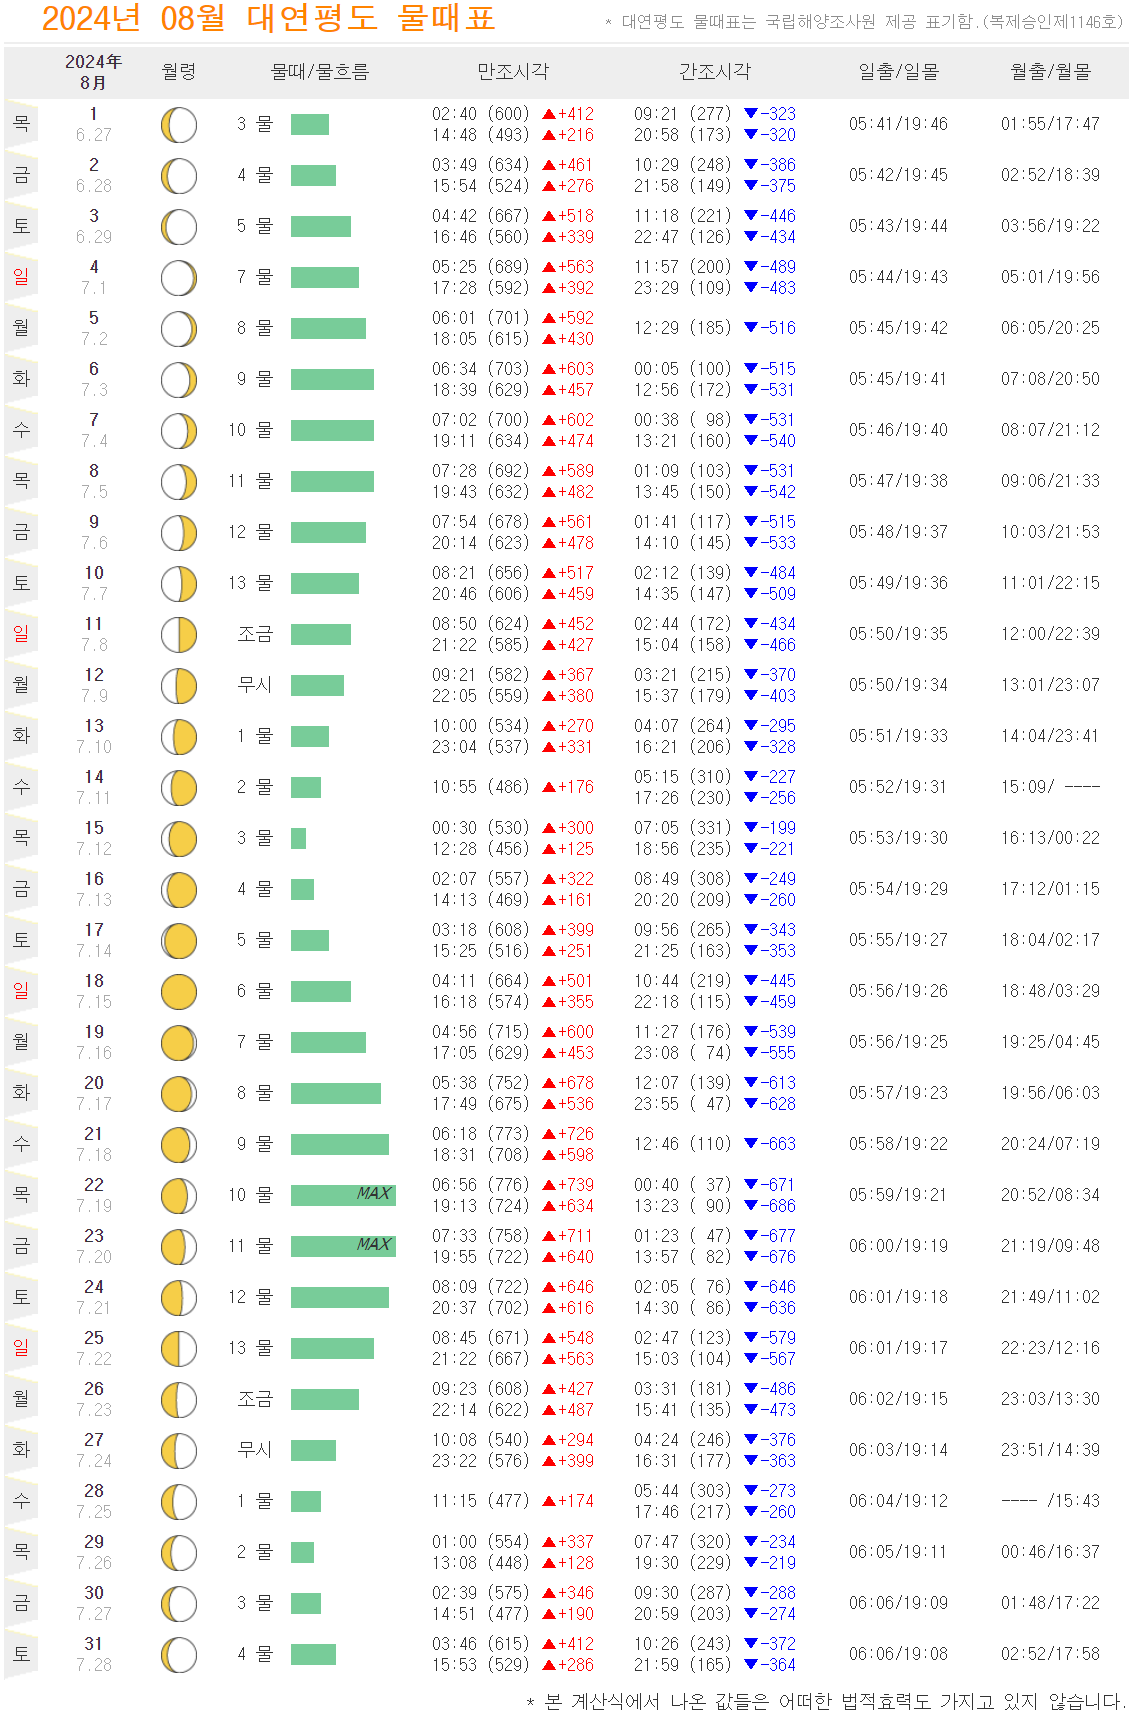Click the sunrise/sunset value 06:06/19:08
The height and width of the screenshot is (1717, 1131).
point(899,1655)
